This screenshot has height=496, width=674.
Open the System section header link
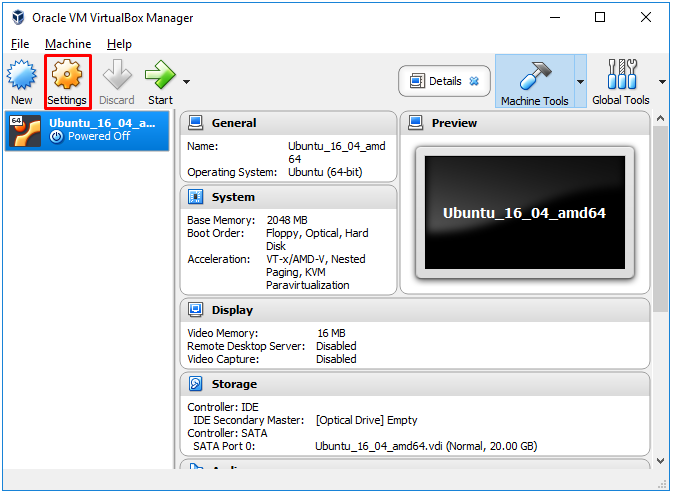tap(233, 197)
